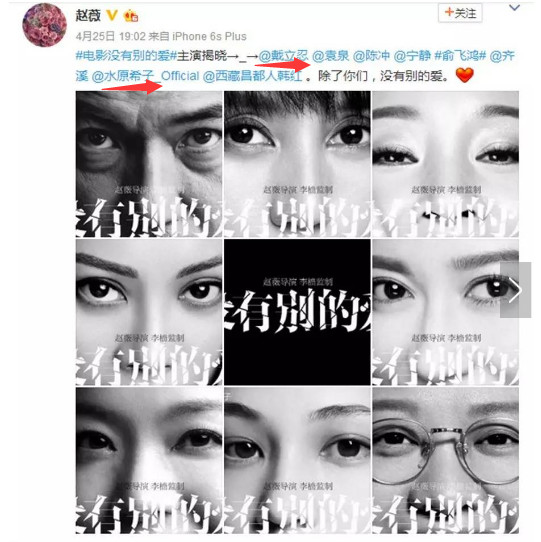Follow 赵薇 with the +关注 button

(460, 13)
